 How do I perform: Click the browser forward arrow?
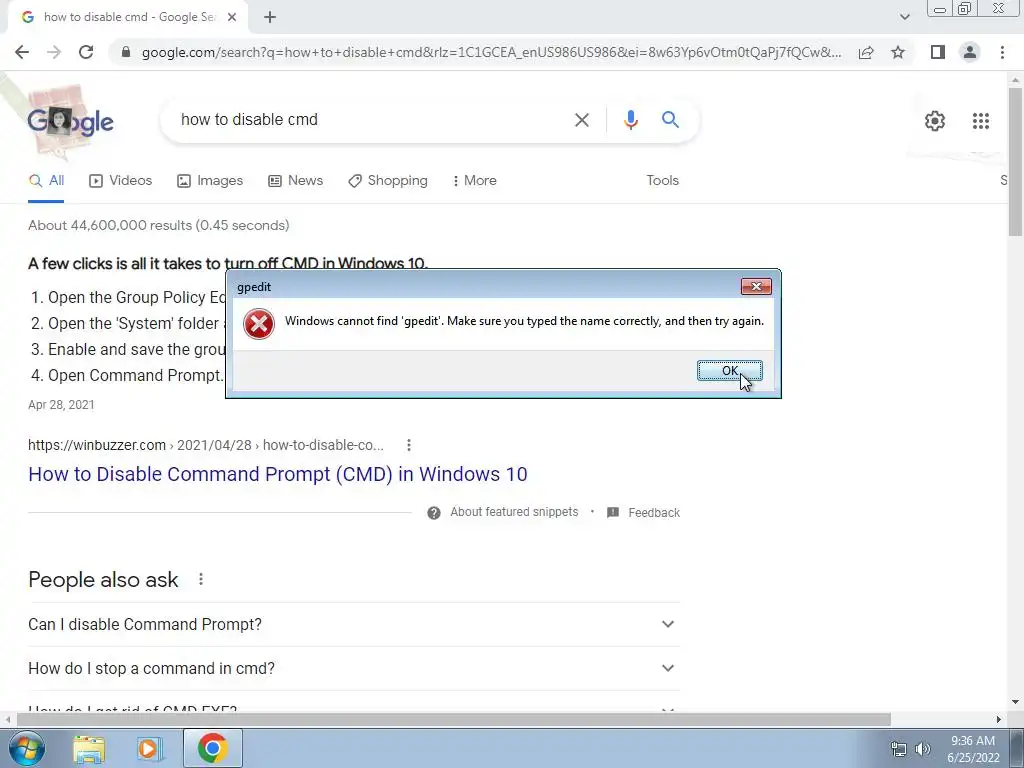click(x=54, y=52)
